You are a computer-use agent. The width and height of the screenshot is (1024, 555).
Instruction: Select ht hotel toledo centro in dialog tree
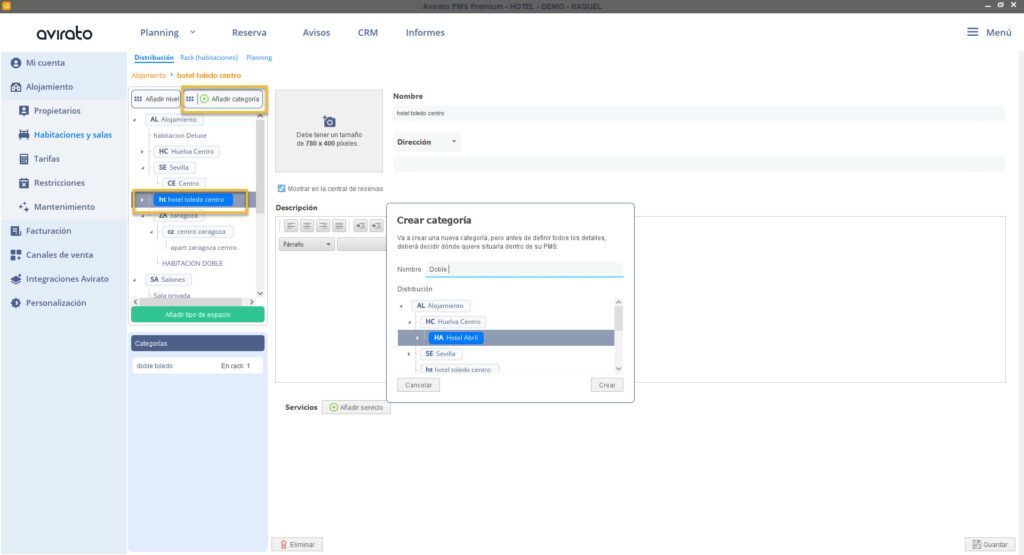460,370
